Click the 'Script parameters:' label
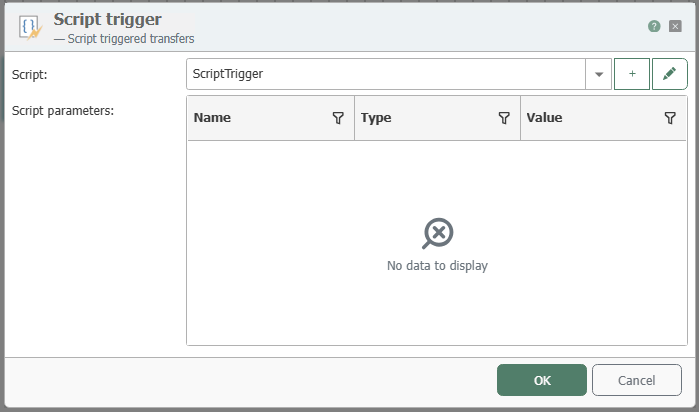The height and width of the screenshot is (412, 699). tap(63, 111)
